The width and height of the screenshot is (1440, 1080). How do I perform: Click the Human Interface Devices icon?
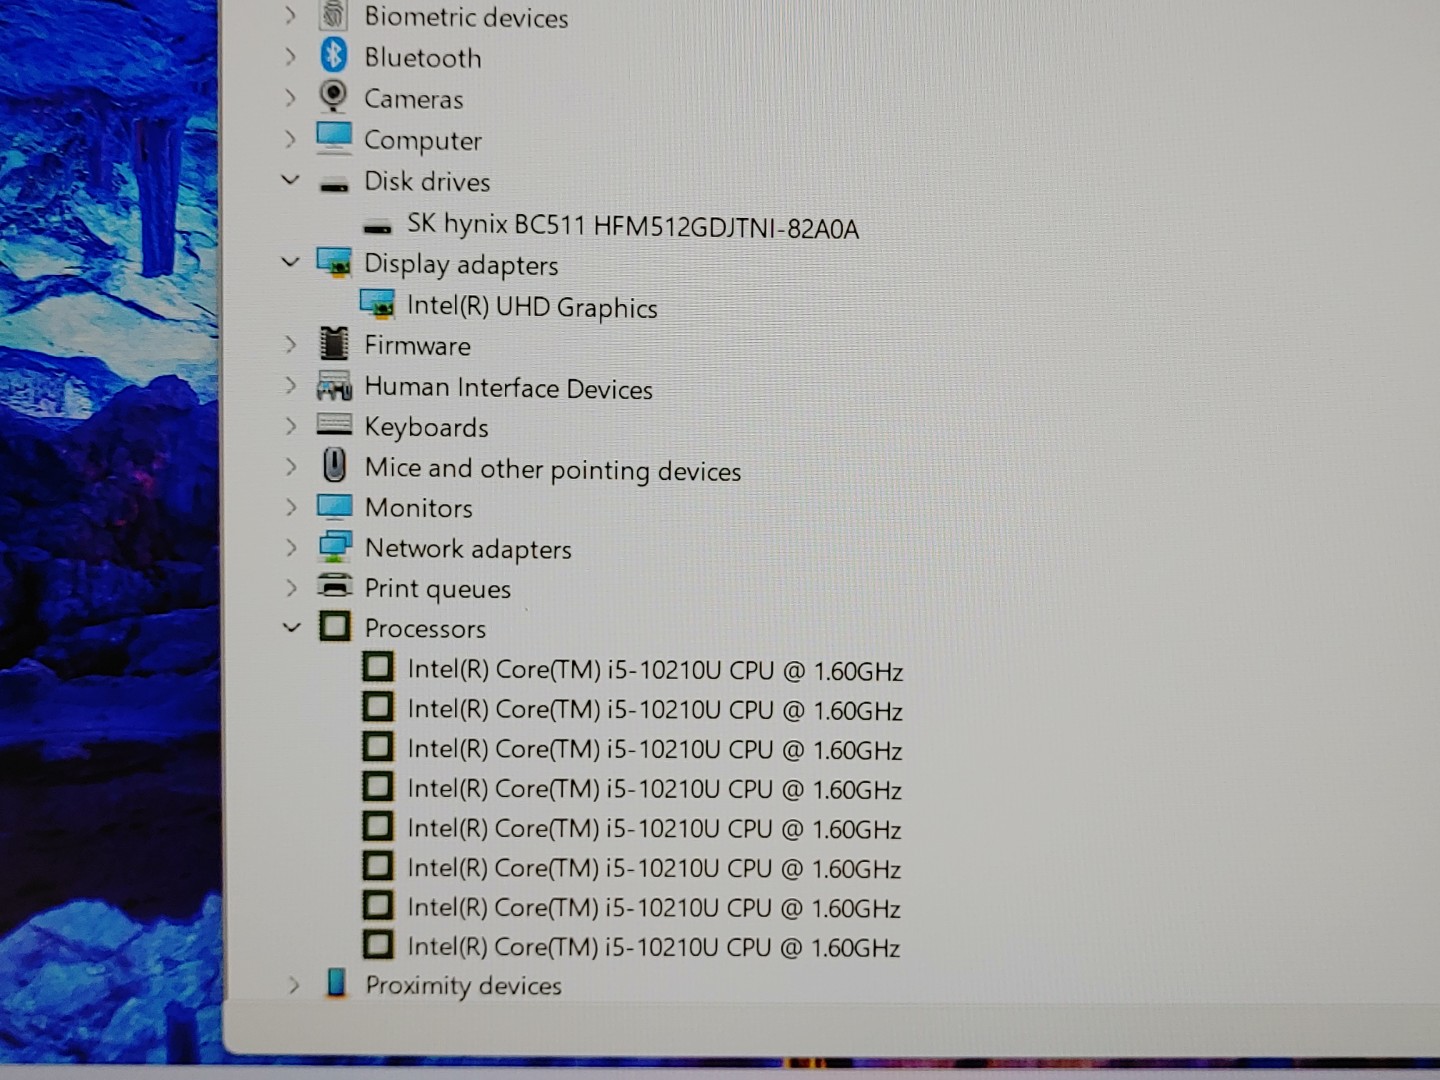pos(334,386)
